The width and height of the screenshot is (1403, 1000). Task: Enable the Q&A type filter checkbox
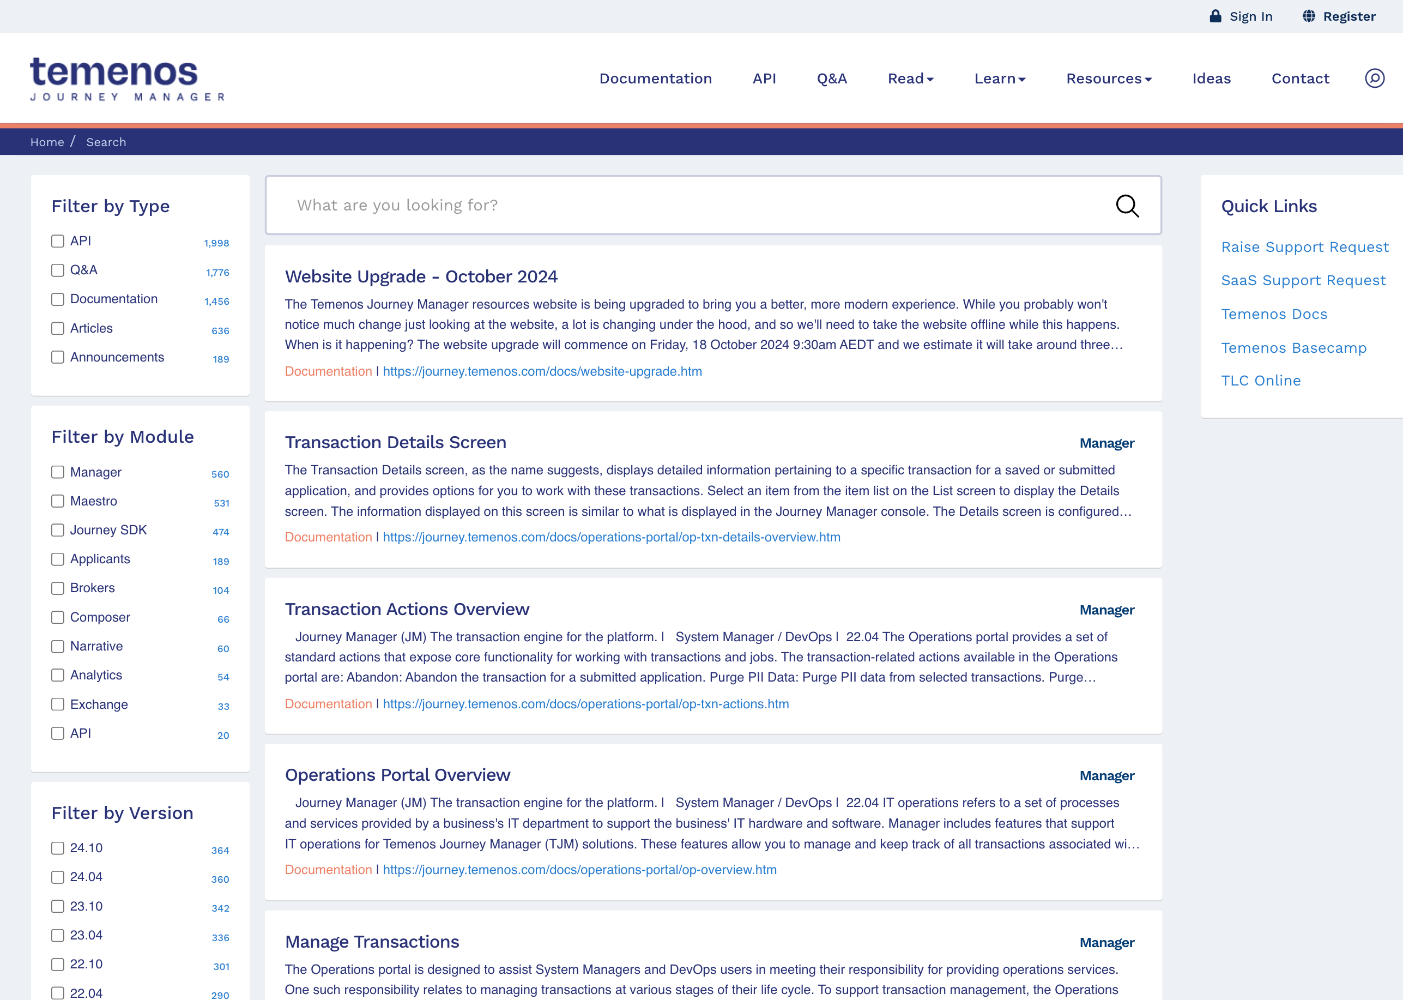tap(58, 270)
